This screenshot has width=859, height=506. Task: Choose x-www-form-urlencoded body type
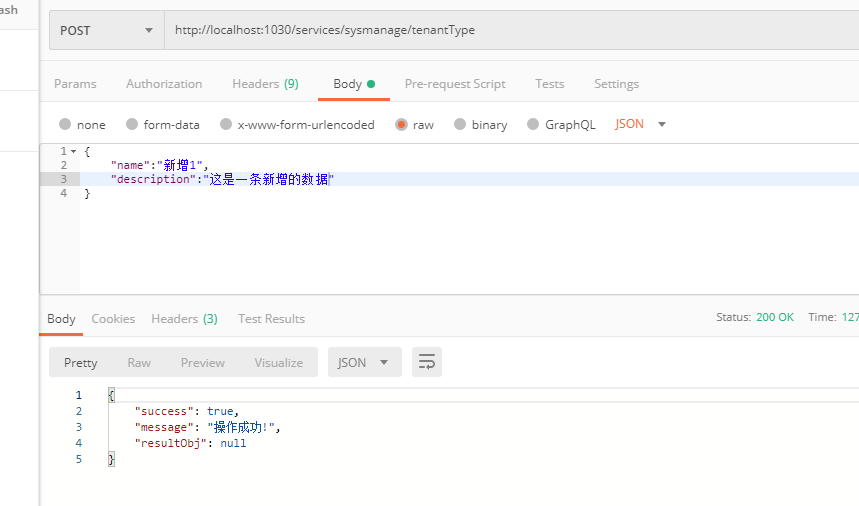point(226,125)
